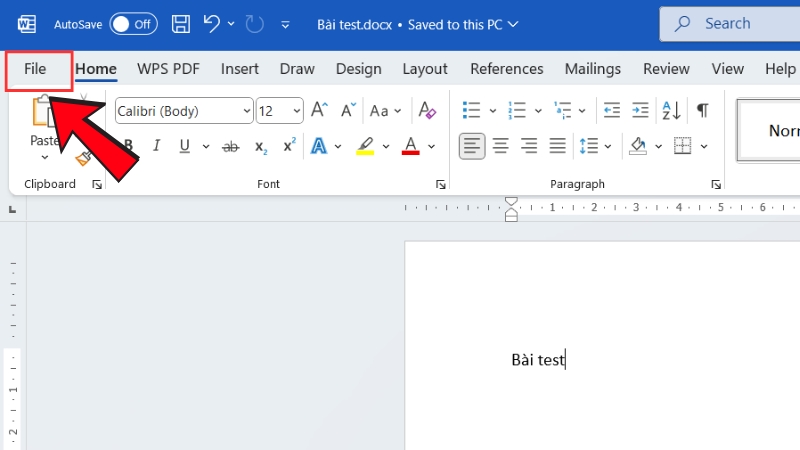The image size is (800, 450).
Task: Open Font dialog launcher
Action: 441,184
